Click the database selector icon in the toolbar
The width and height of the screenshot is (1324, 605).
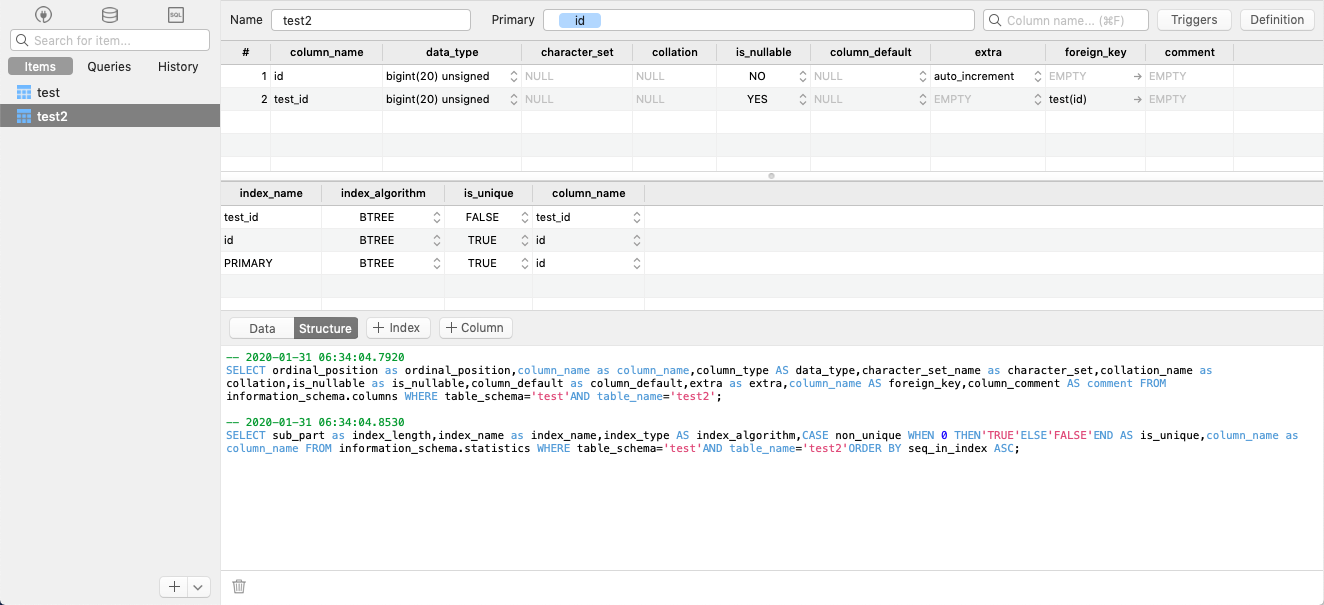(109, 15)
